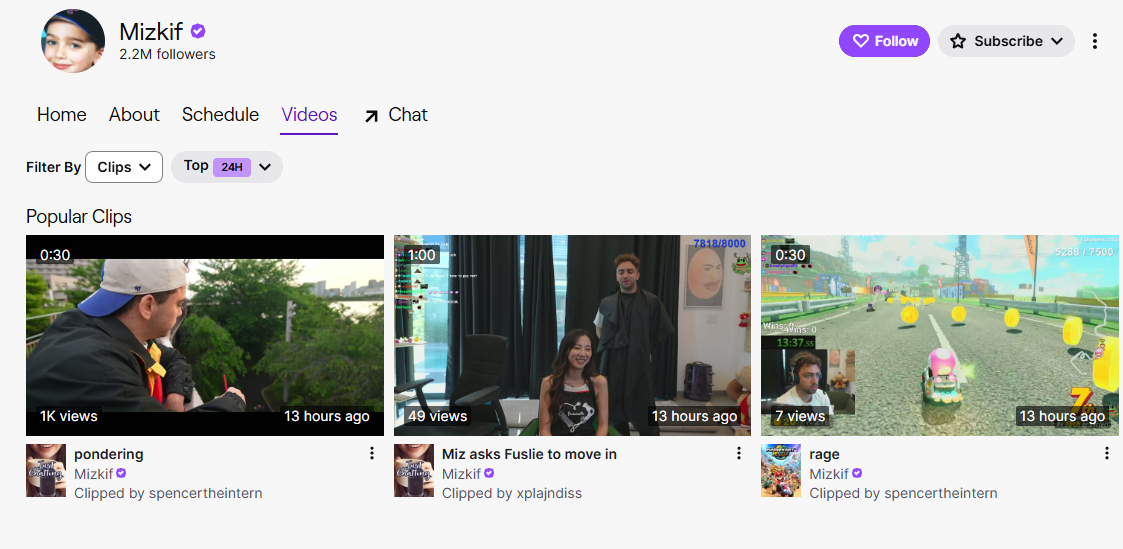Open the Schedule tab

[x=221, y=115]
